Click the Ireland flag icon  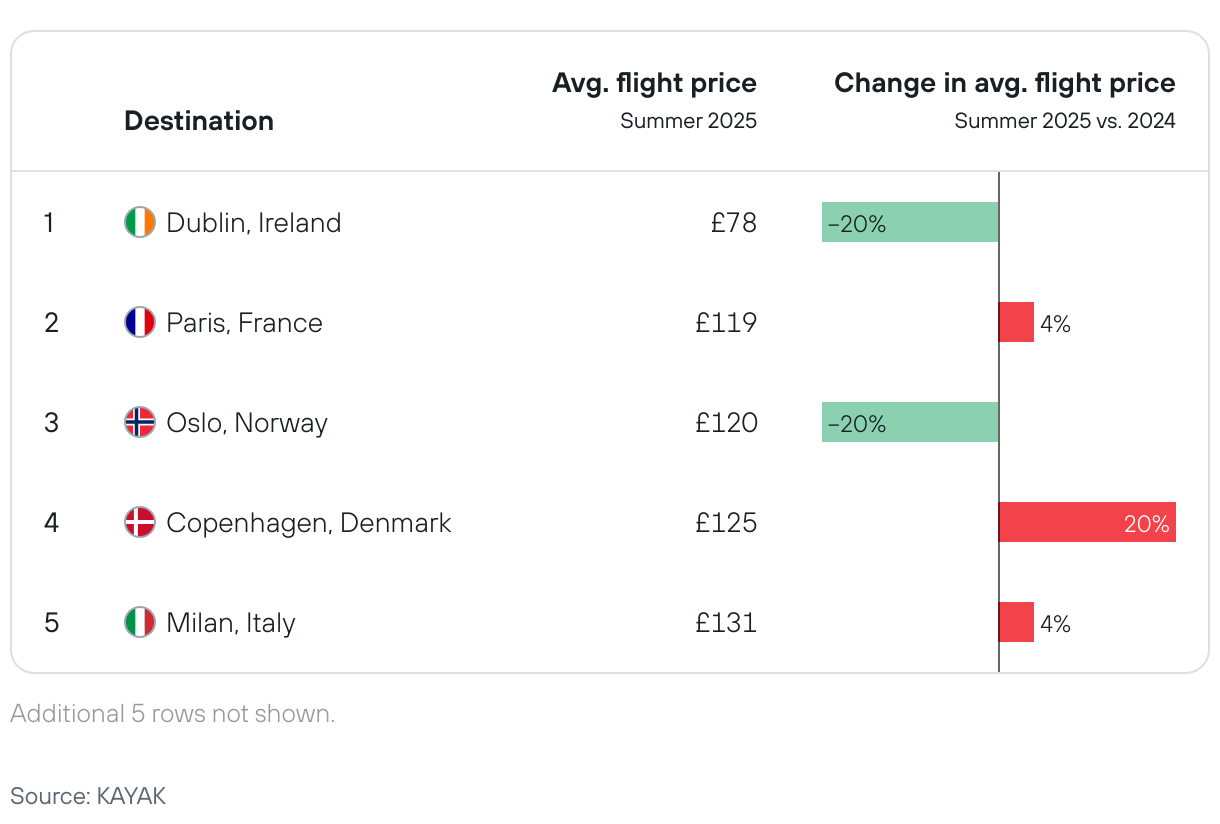(x=140, y=222)
